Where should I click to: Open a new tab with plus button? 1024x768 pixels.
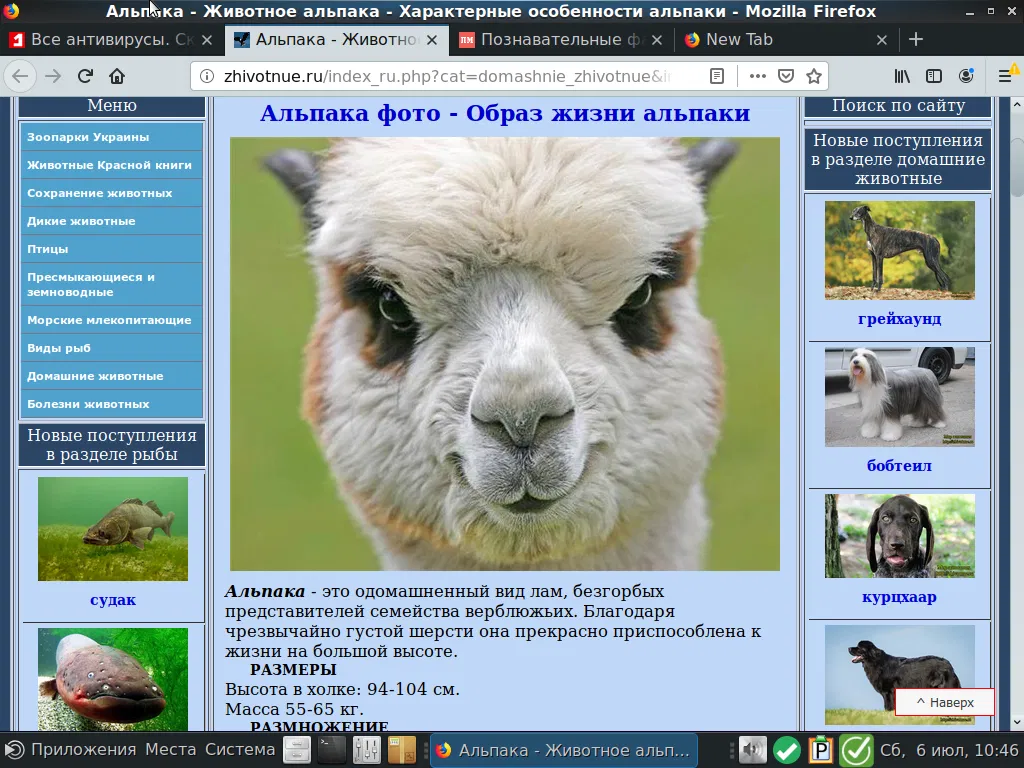[x=916, y=40]
